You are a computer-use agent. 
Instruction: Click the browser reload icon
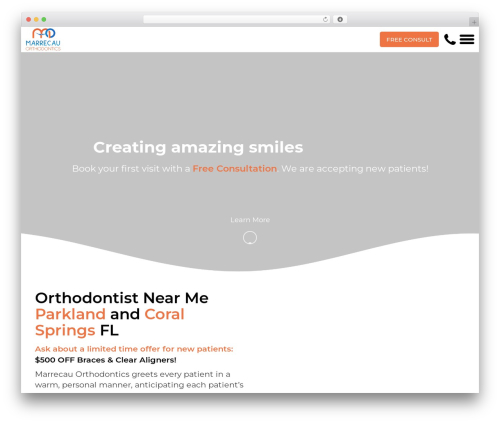click(325, 20)
